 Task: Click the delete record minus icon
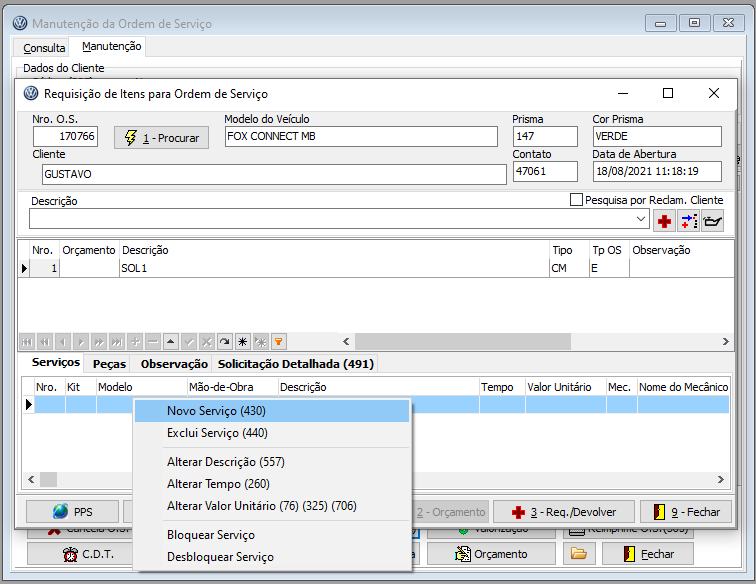153,342
